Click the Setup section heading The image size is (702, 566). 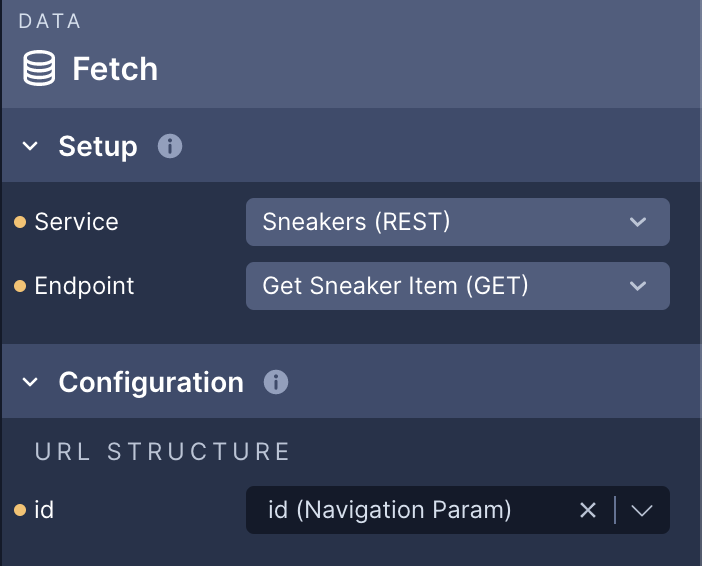tap(98, 146)
